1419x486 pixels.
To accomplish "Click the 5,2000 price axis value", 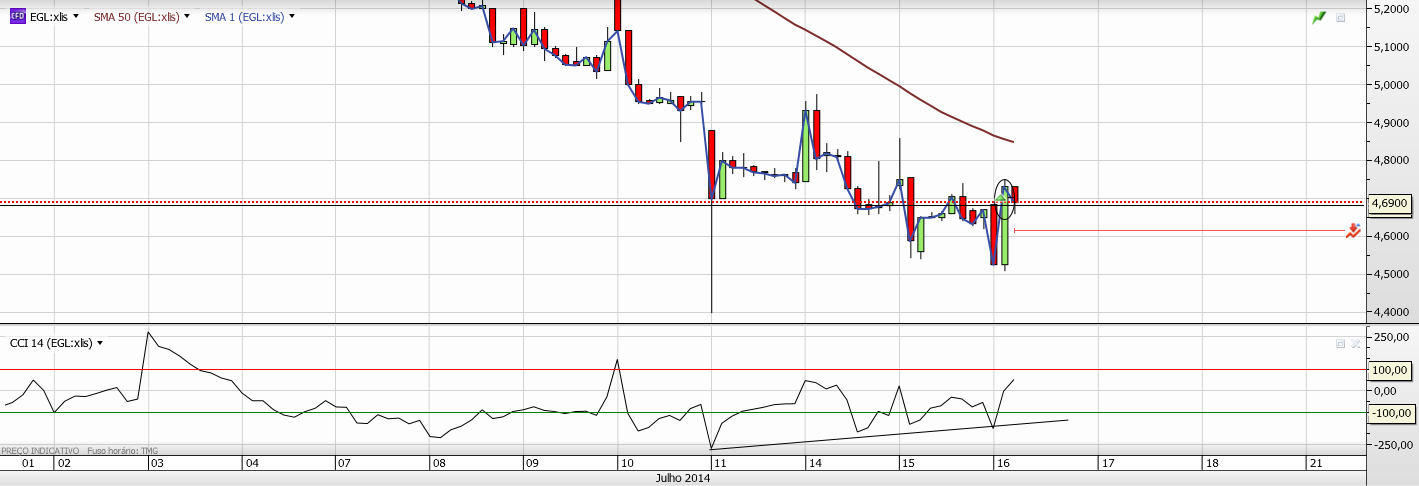I will tap(1392, 9).
